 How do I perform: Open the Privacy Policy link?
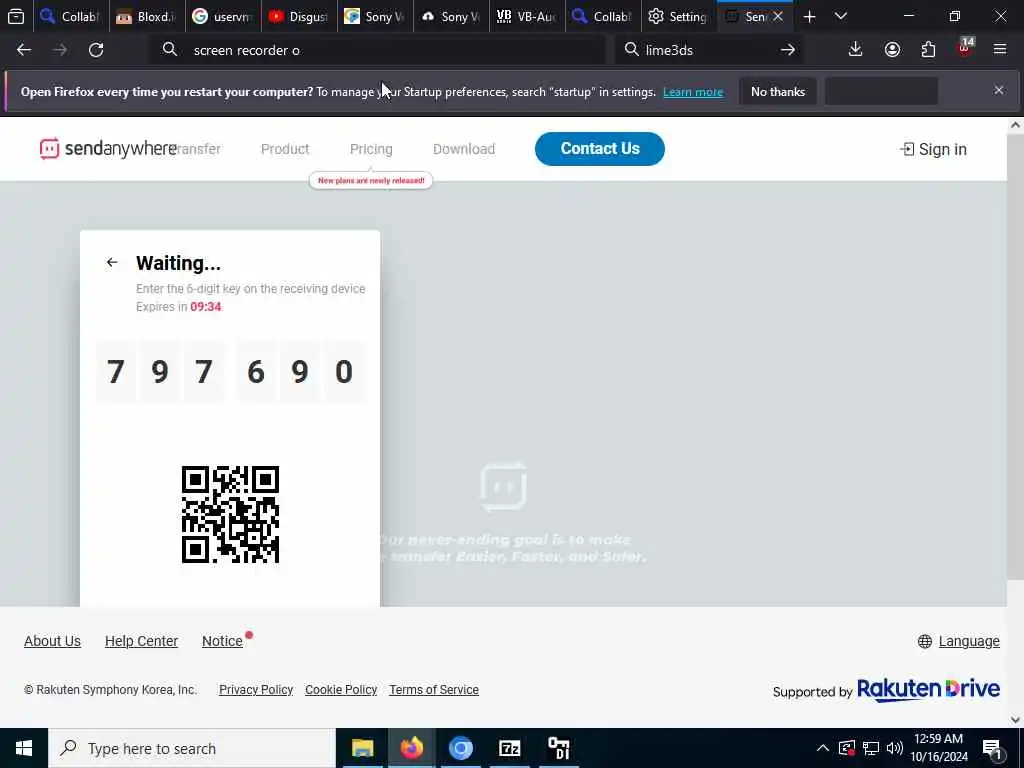[256, 690]
